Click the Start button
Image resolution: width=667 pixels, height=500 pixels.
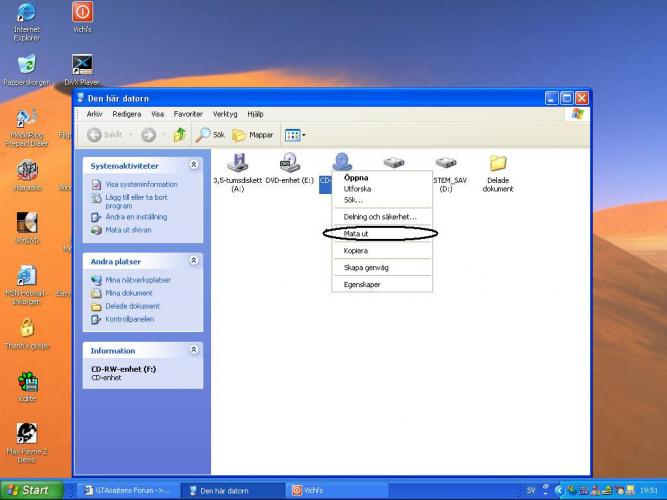point(32,490)
